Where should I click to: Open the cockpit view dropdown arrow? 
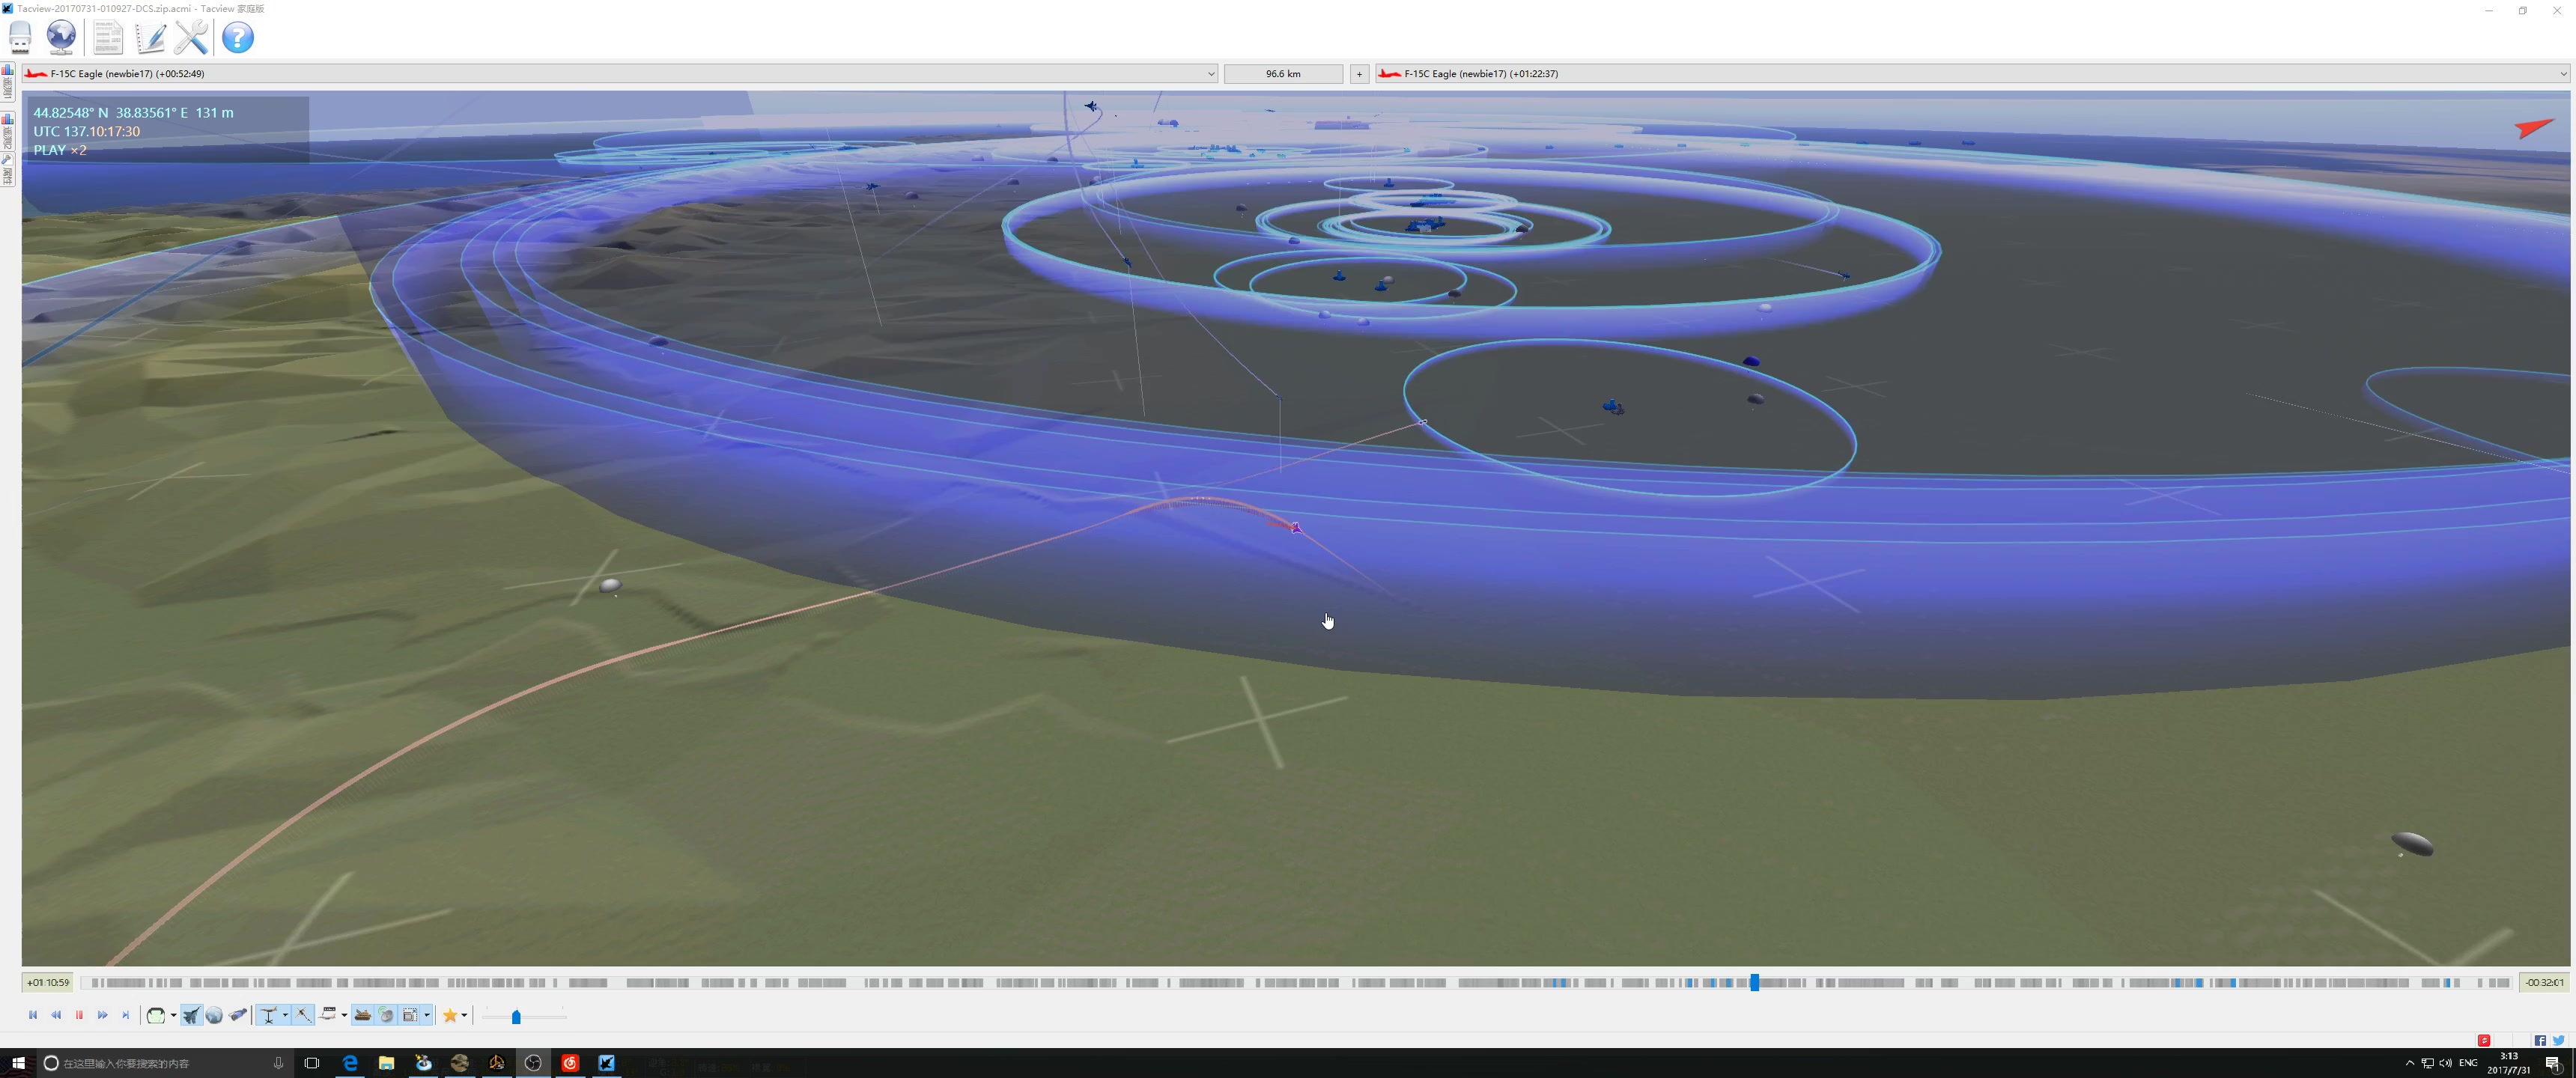pyautogui.click(x=173, y=1016)
